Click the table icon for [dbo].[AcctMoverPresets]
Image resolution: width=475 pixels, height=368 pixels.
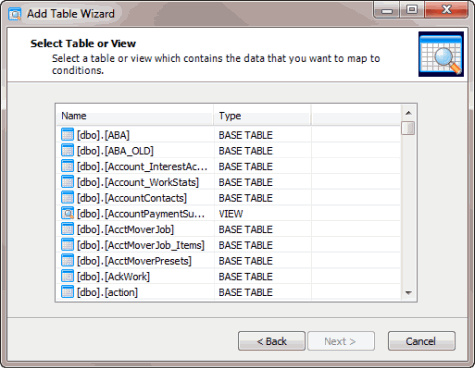67,260
